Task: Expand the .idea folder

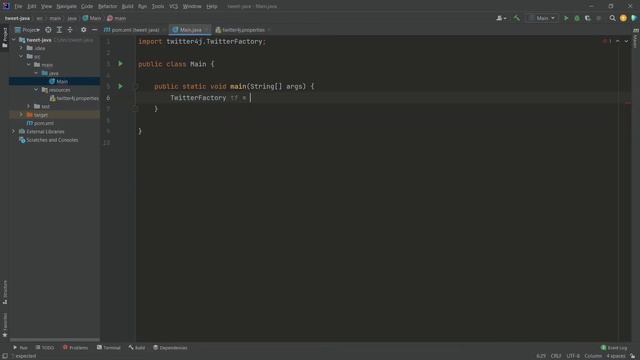Action: click(x=21, y=48)
